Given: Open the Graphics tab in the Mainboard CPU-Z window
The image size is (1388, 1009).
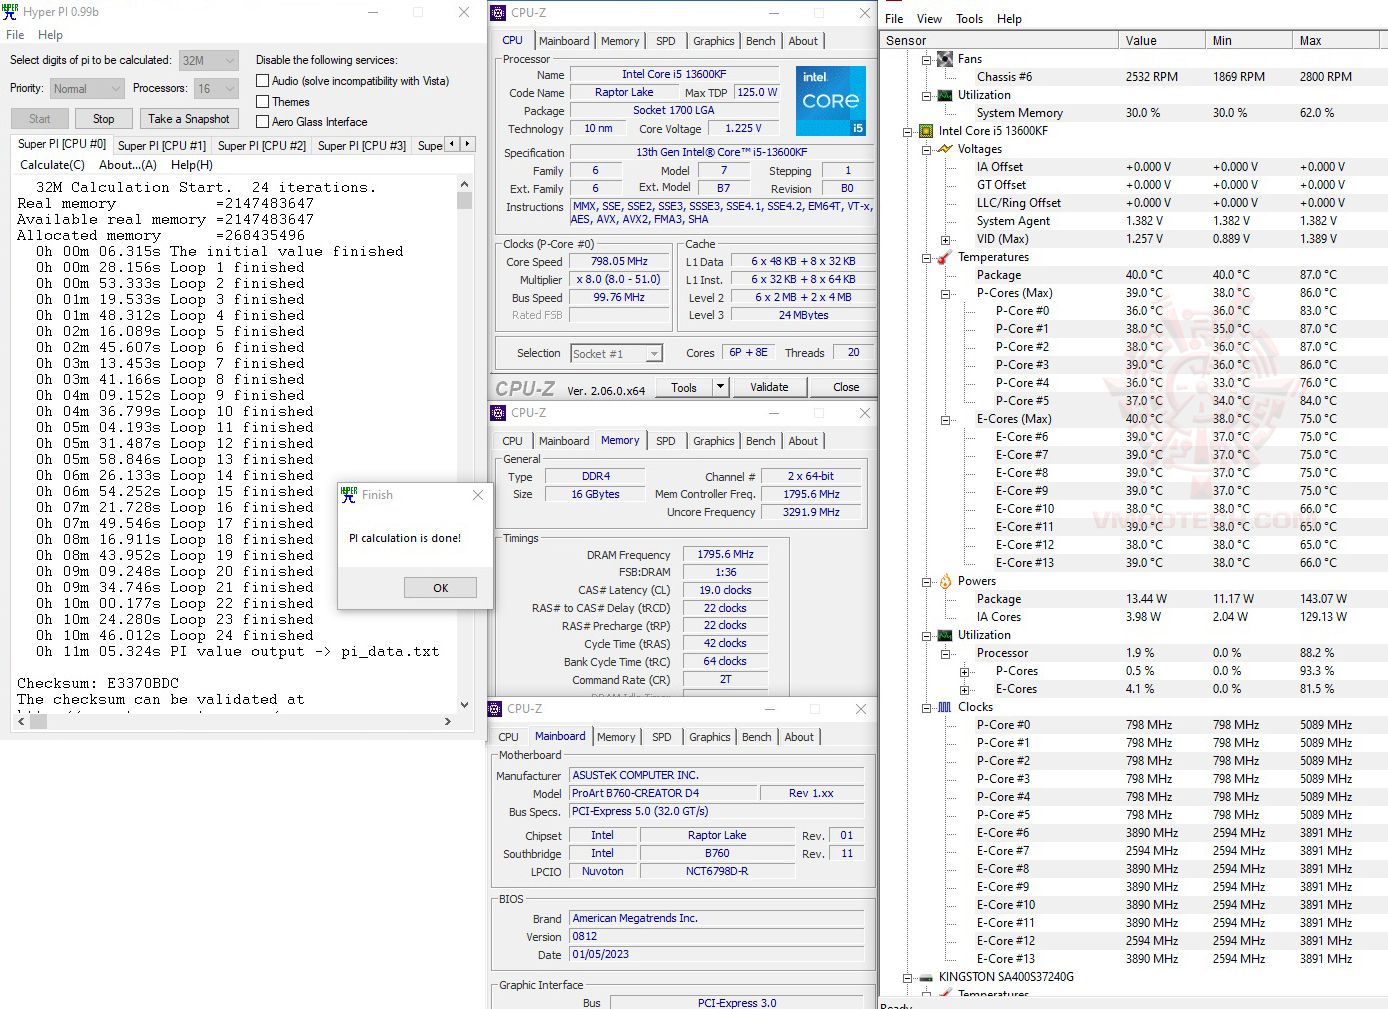Looking at the screenshot, I should tap(710, 737).
